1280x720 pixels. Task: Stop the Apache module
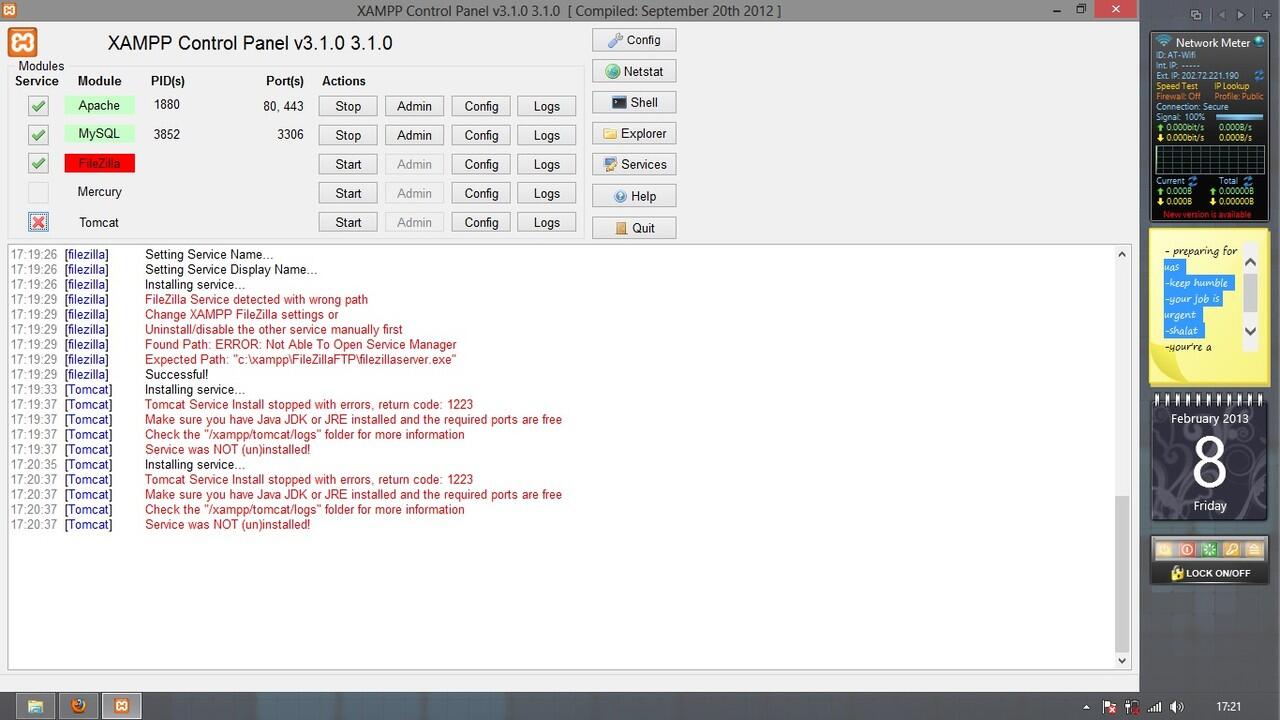point(348,106)
